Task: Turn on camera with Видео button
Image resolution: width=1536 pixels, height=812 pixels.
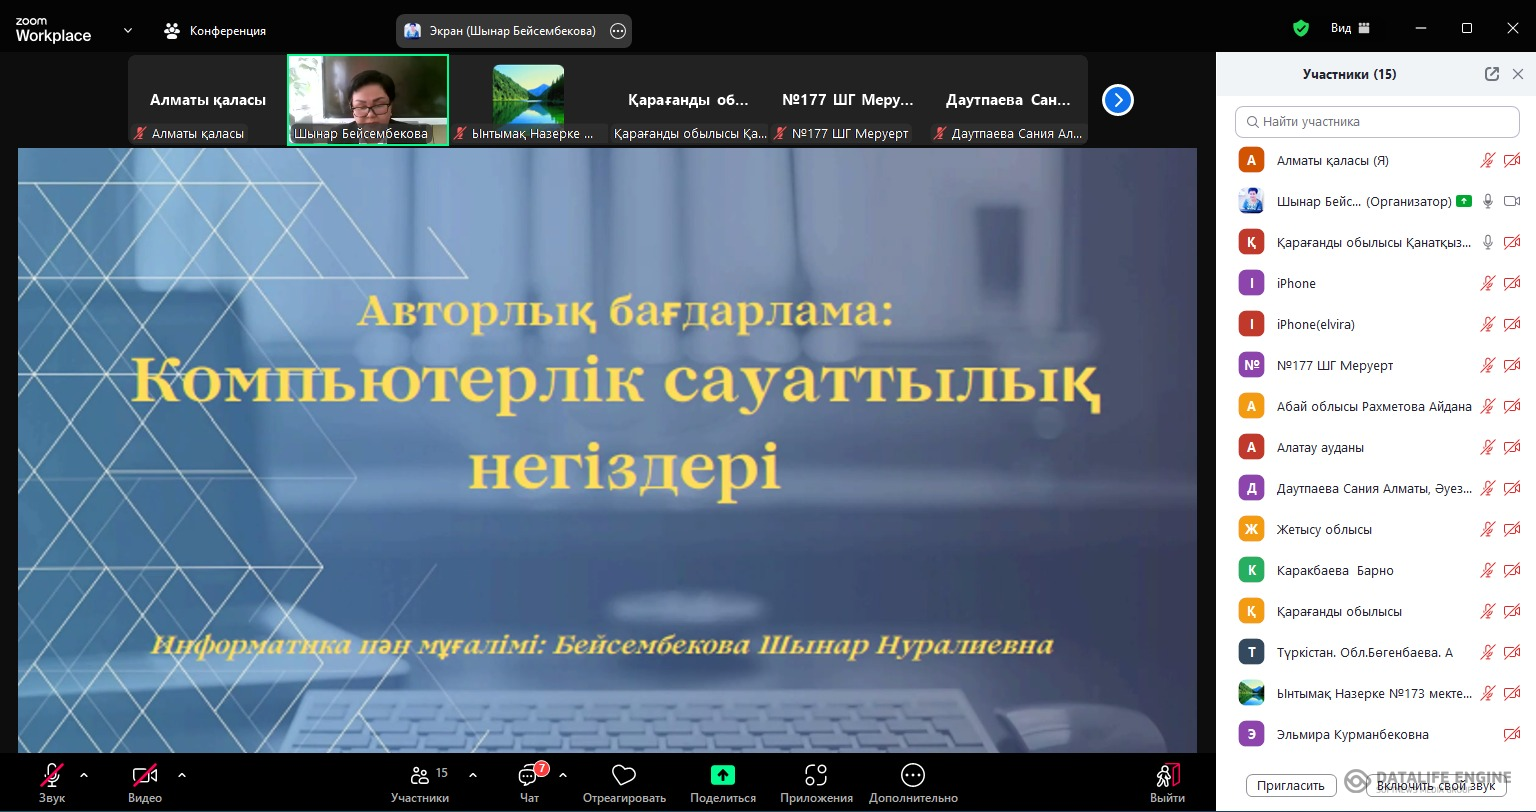Action: [x=145, y=776]
